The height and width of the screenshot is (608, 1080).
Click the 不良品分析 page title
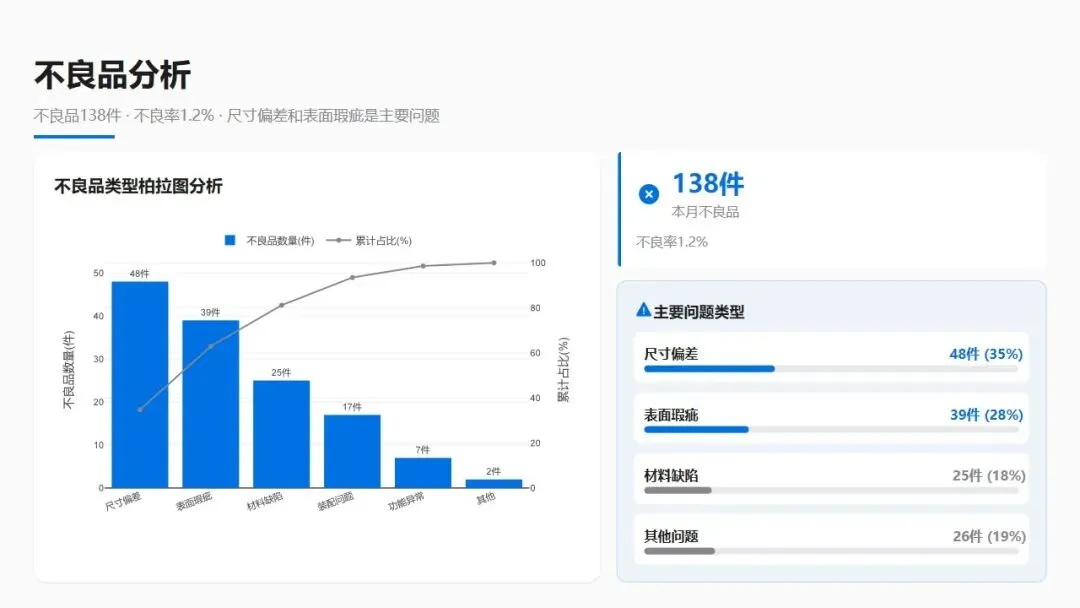(112, 75)
